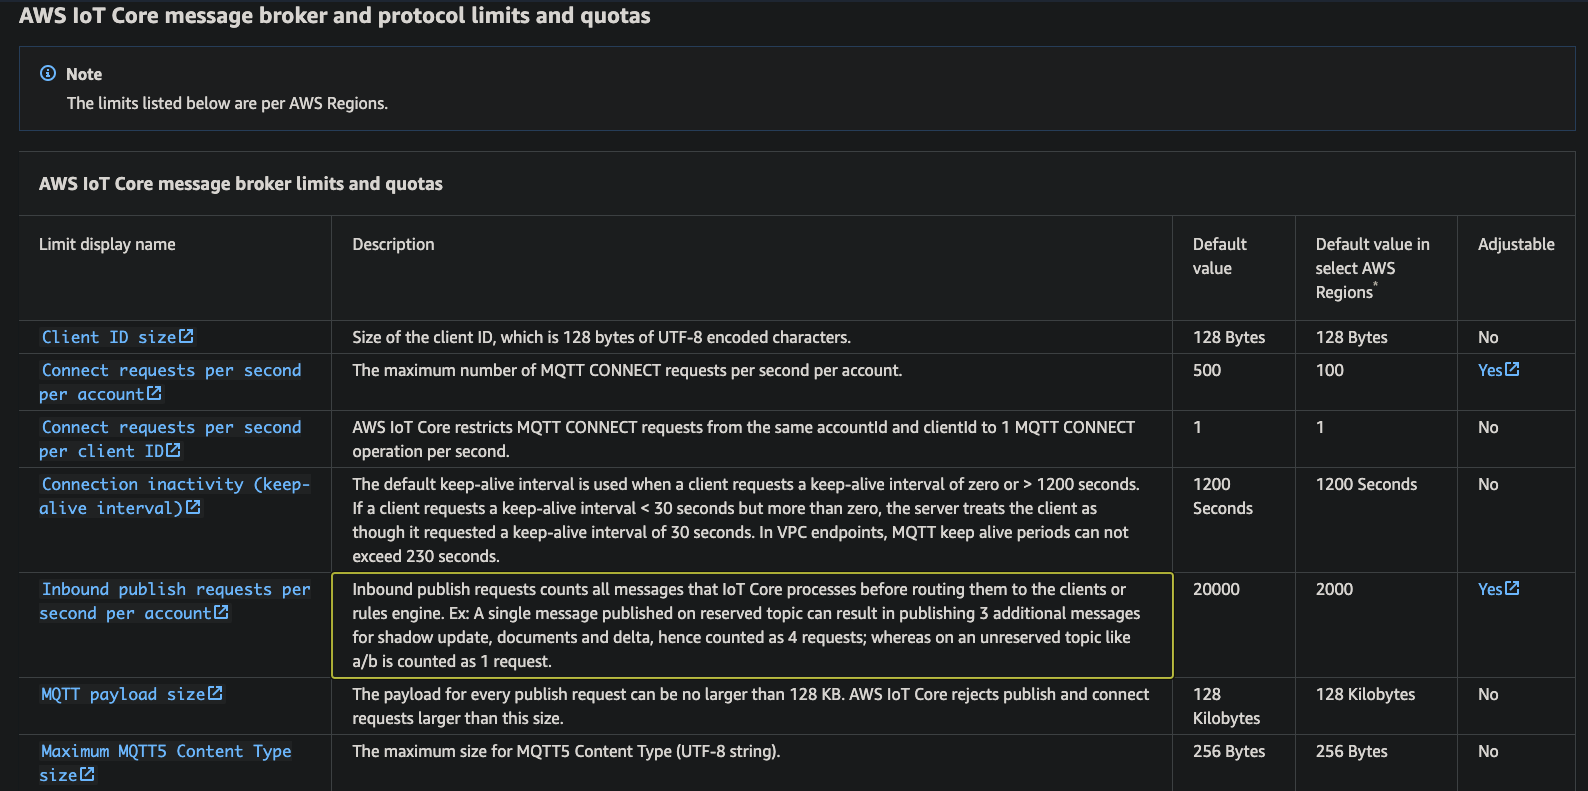Viewport: 1588px width, 791px height.
Task: Click external link icon next to 'per client ID'
Action: 174,451
